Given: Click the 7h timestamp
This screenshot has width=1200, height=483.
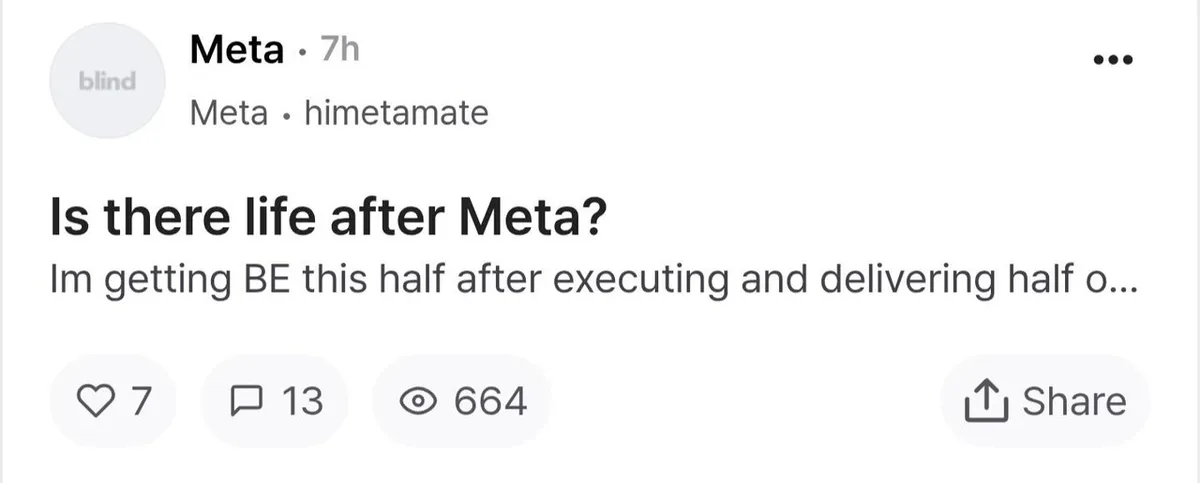Looking at the screenshot, I should 336,50.
